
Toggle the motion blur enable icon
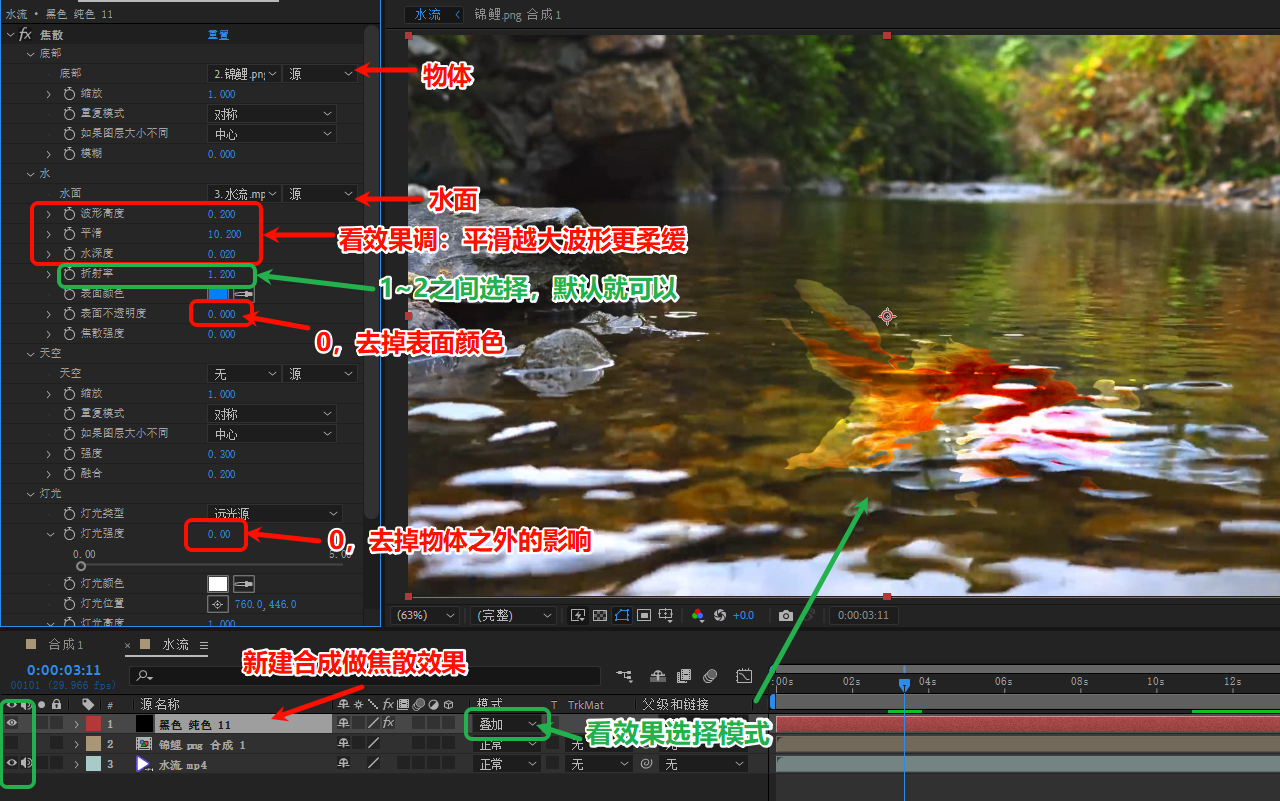[x=710, y=676]
